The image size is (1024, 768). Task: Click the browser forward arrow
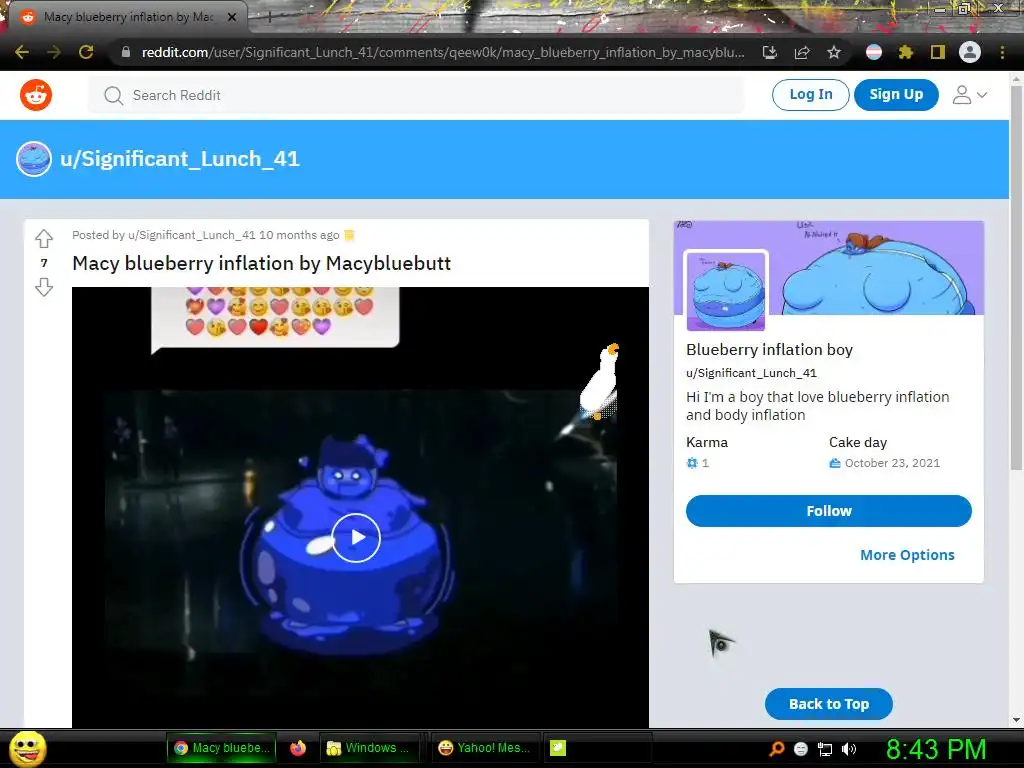[54, 52]
